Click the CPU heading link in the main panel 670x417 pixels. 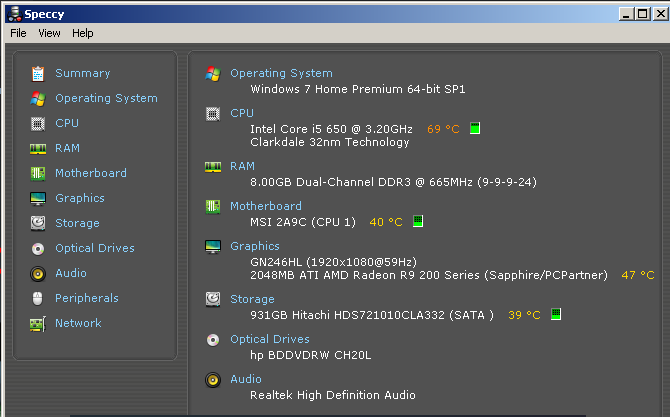click(x=242, y=114)
